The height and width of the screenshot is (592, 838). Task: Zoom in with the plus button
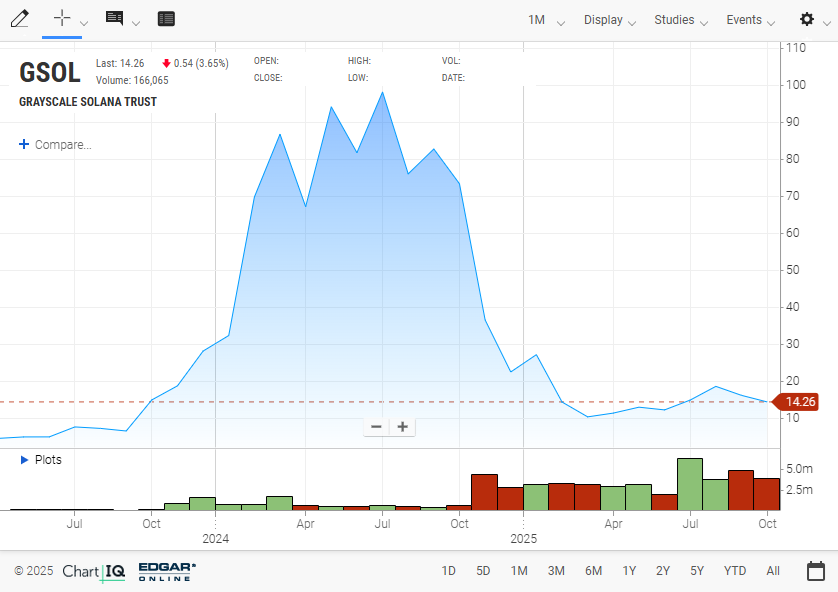coord(402,426)
